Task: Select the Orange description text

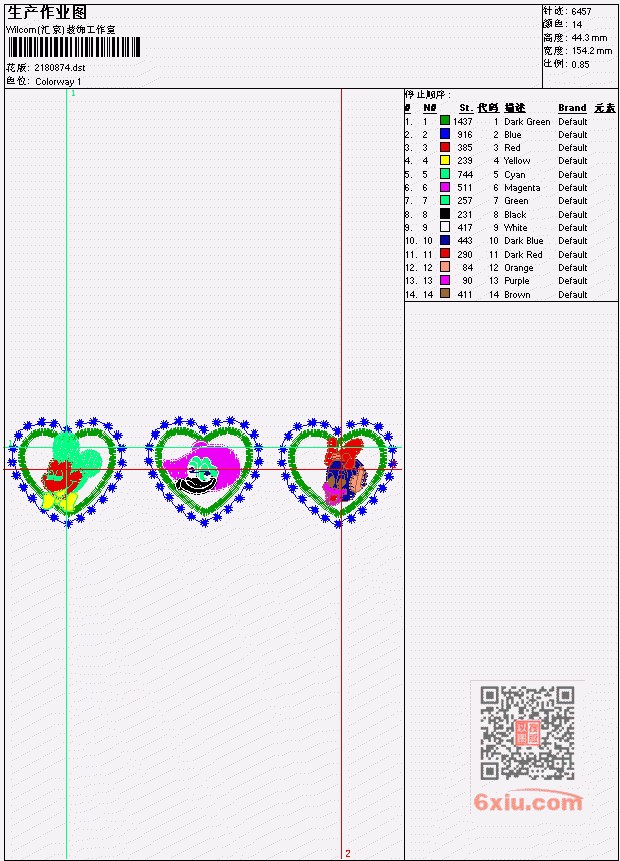Action: 519,268
